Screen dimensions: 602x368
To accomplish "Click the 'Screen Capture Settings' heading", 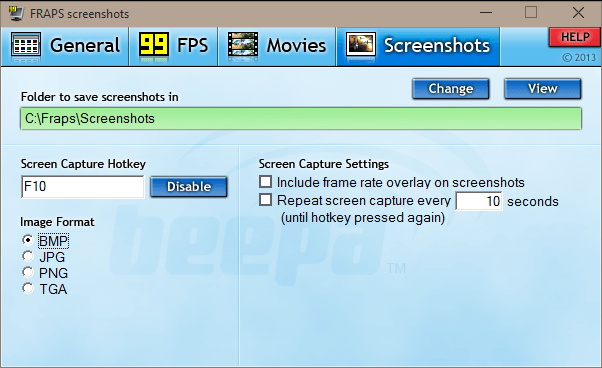I will click(x=324, y=164).
